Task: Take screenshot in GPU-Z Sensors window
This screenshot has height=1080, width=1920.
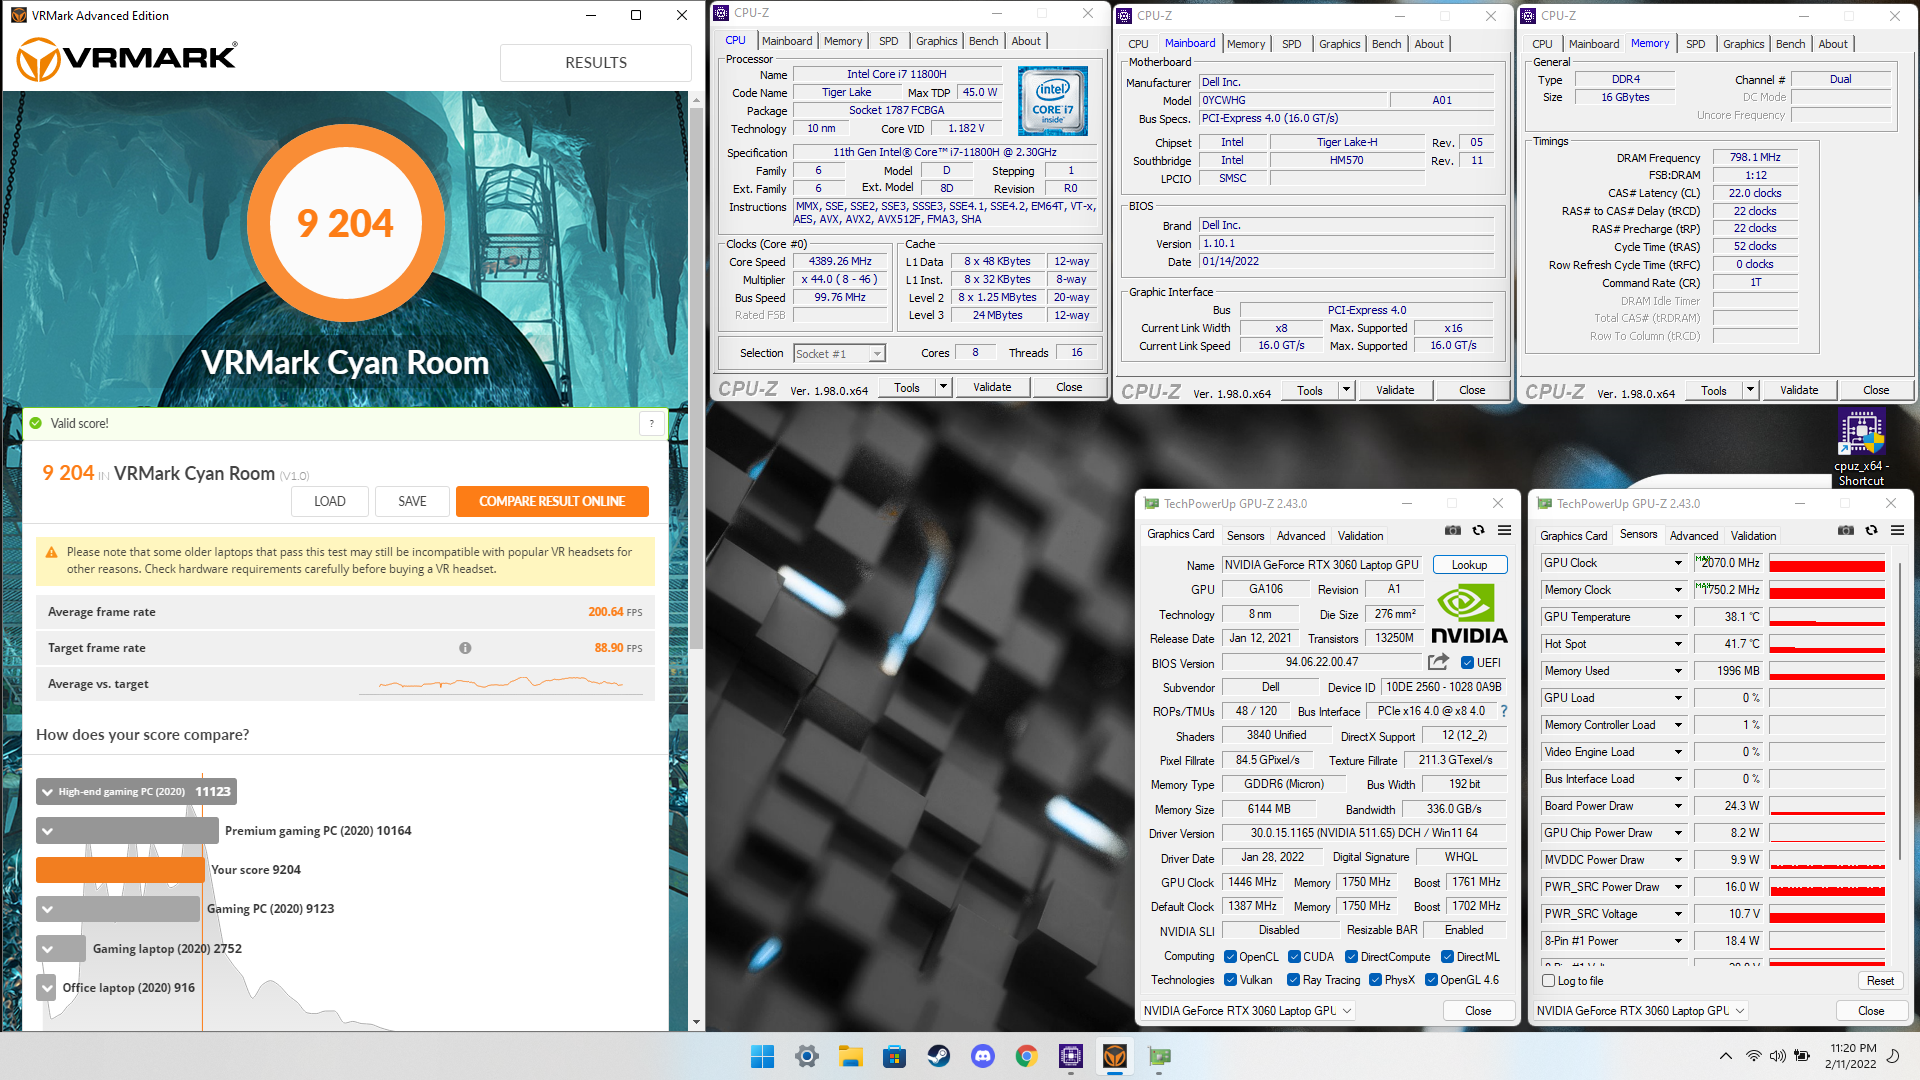Action: pos(1846,531)
